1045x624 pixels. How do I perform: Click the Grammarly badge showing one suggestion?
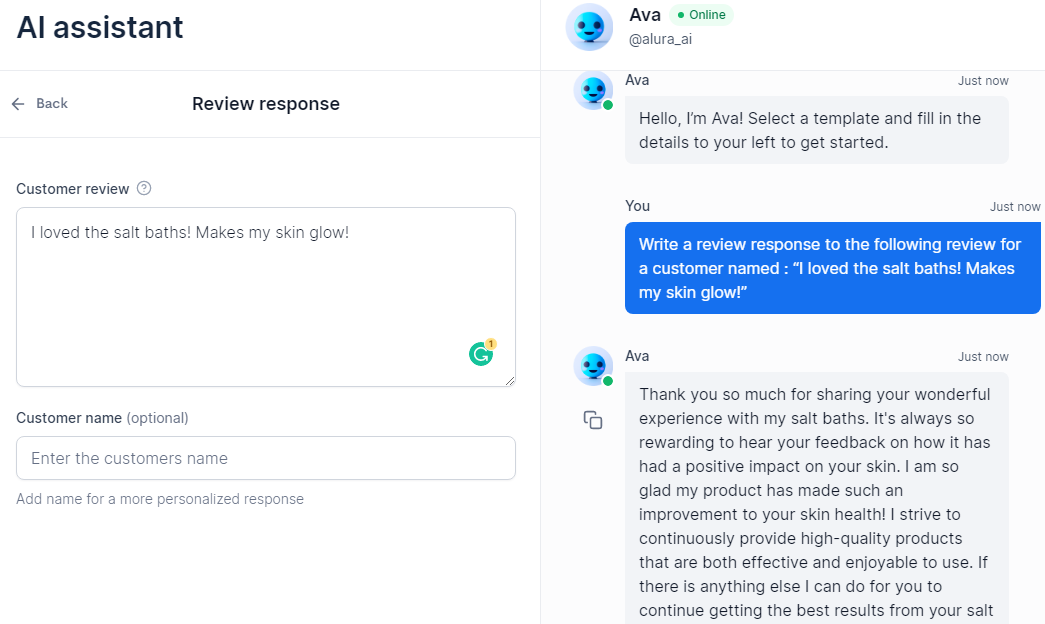pyautogui.click(x=489, y=344)
